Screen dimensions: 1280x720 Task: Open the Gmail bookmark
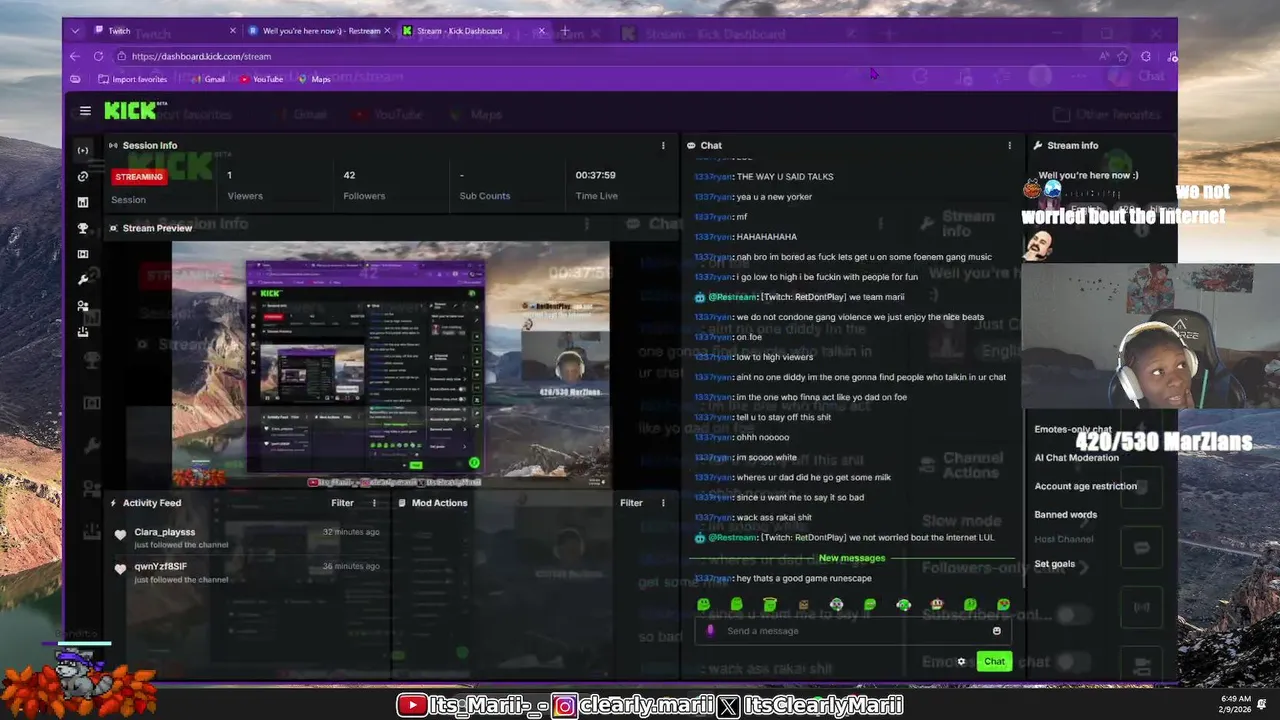pos(207,79)
